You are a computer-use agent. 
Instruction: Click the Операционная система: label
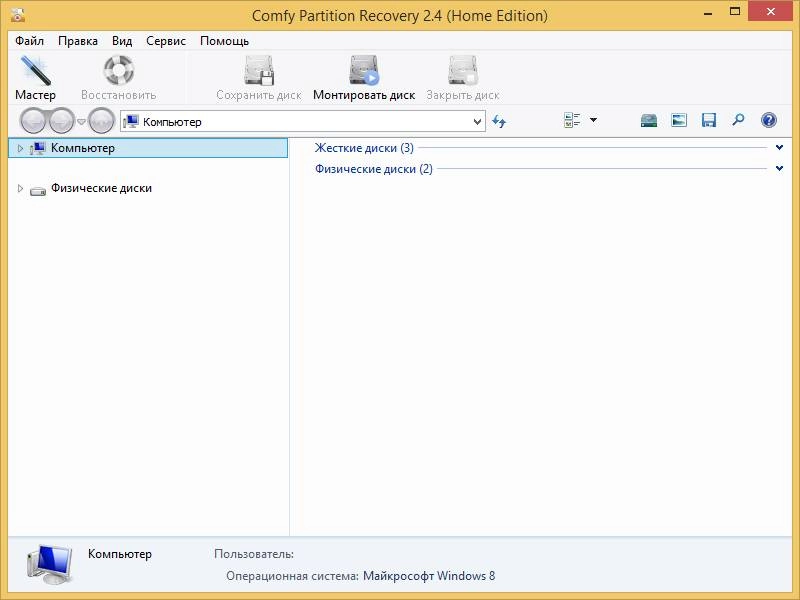pyautogui.click(x=292, y=576)
